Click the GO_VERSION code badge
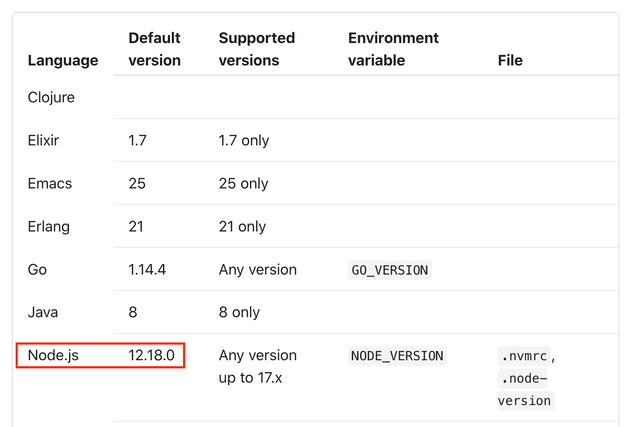 (x=389, y=270)
